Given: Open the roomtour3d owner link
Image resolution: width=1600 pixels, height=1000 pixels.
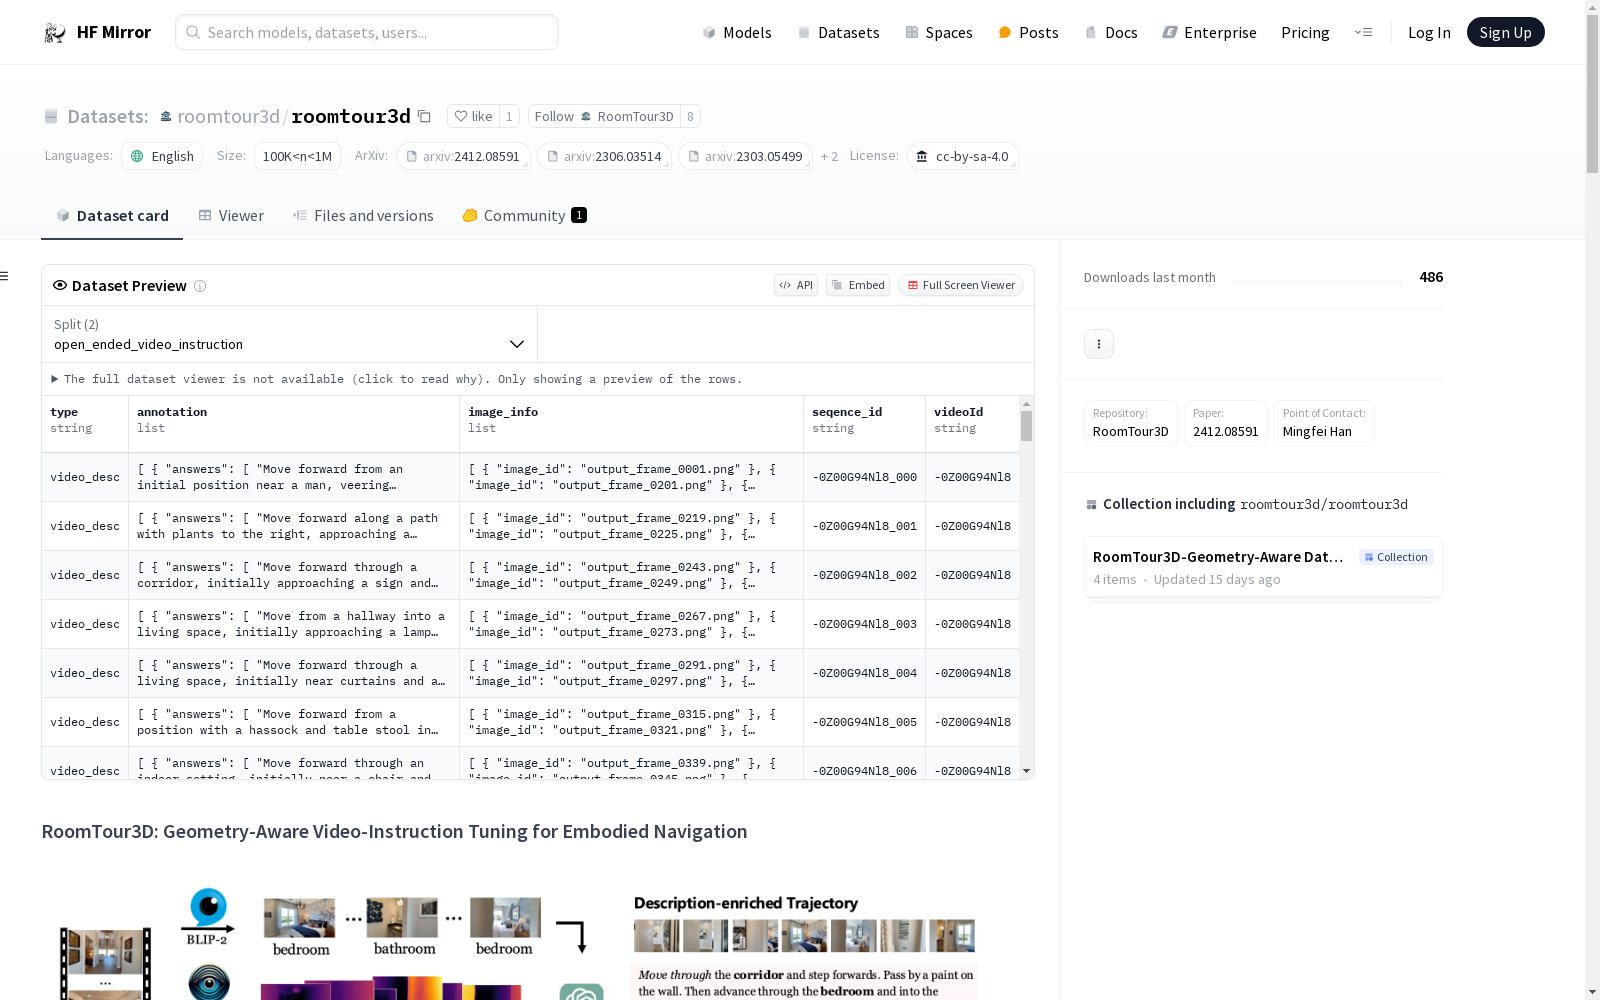Looking at the screenshot, I should tap(228, 116).
